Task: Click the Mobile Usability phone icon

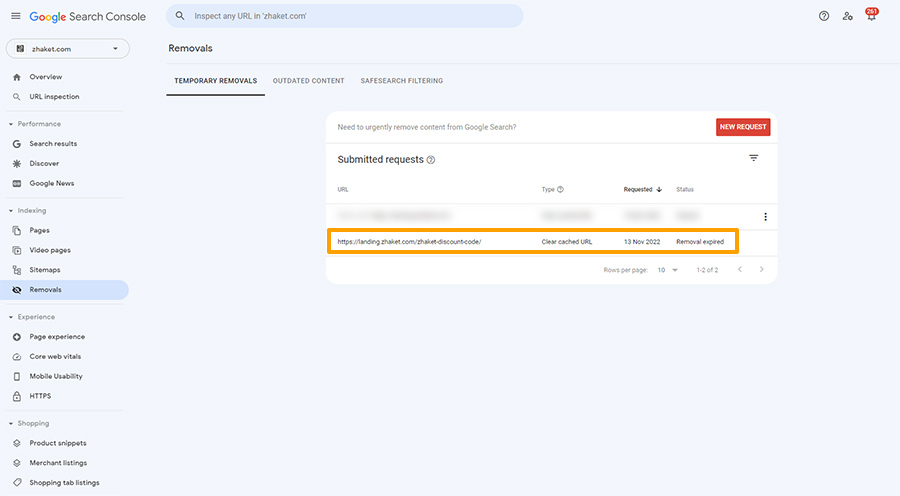Action: coord(17,377)
